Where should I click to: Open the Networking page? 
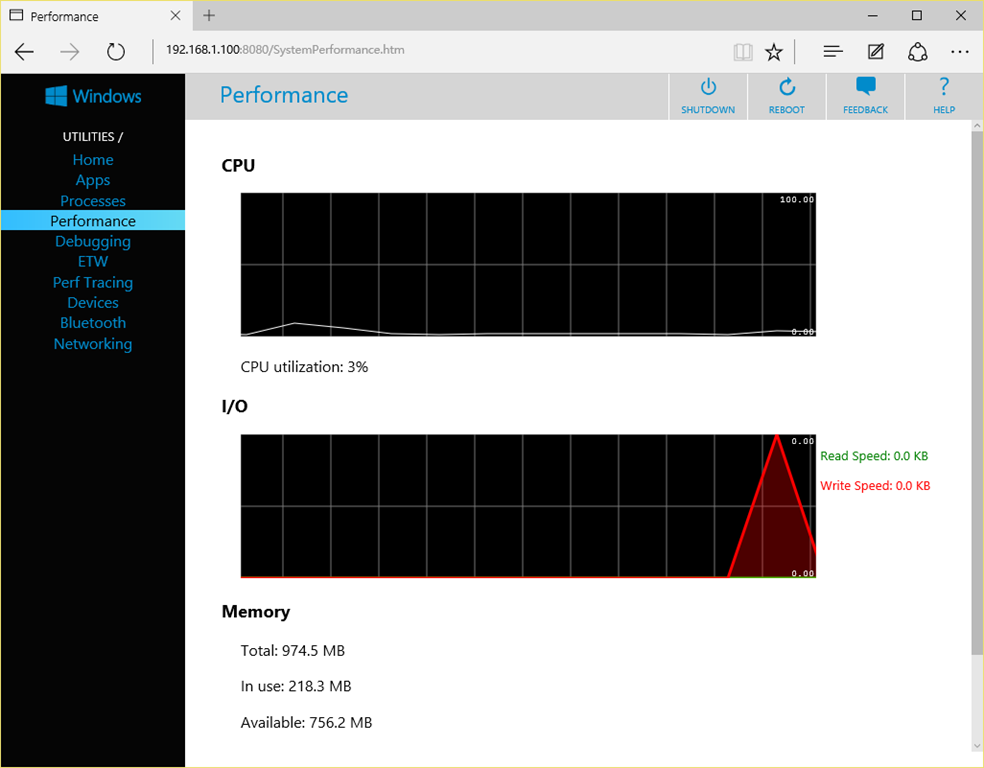(93, 344)
